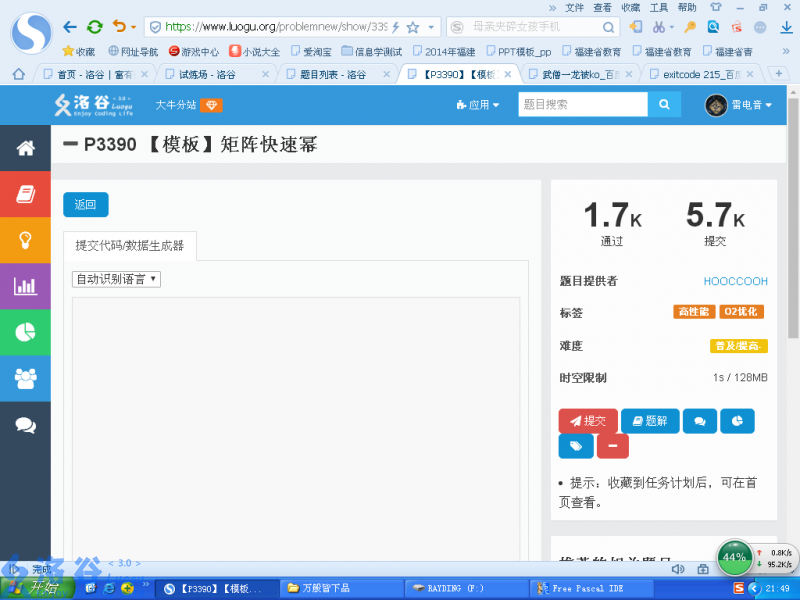The height and width of the screenshot is (600, 800).
Task: Open the 应用 dropdown in the header
Action: pos(477,105)
